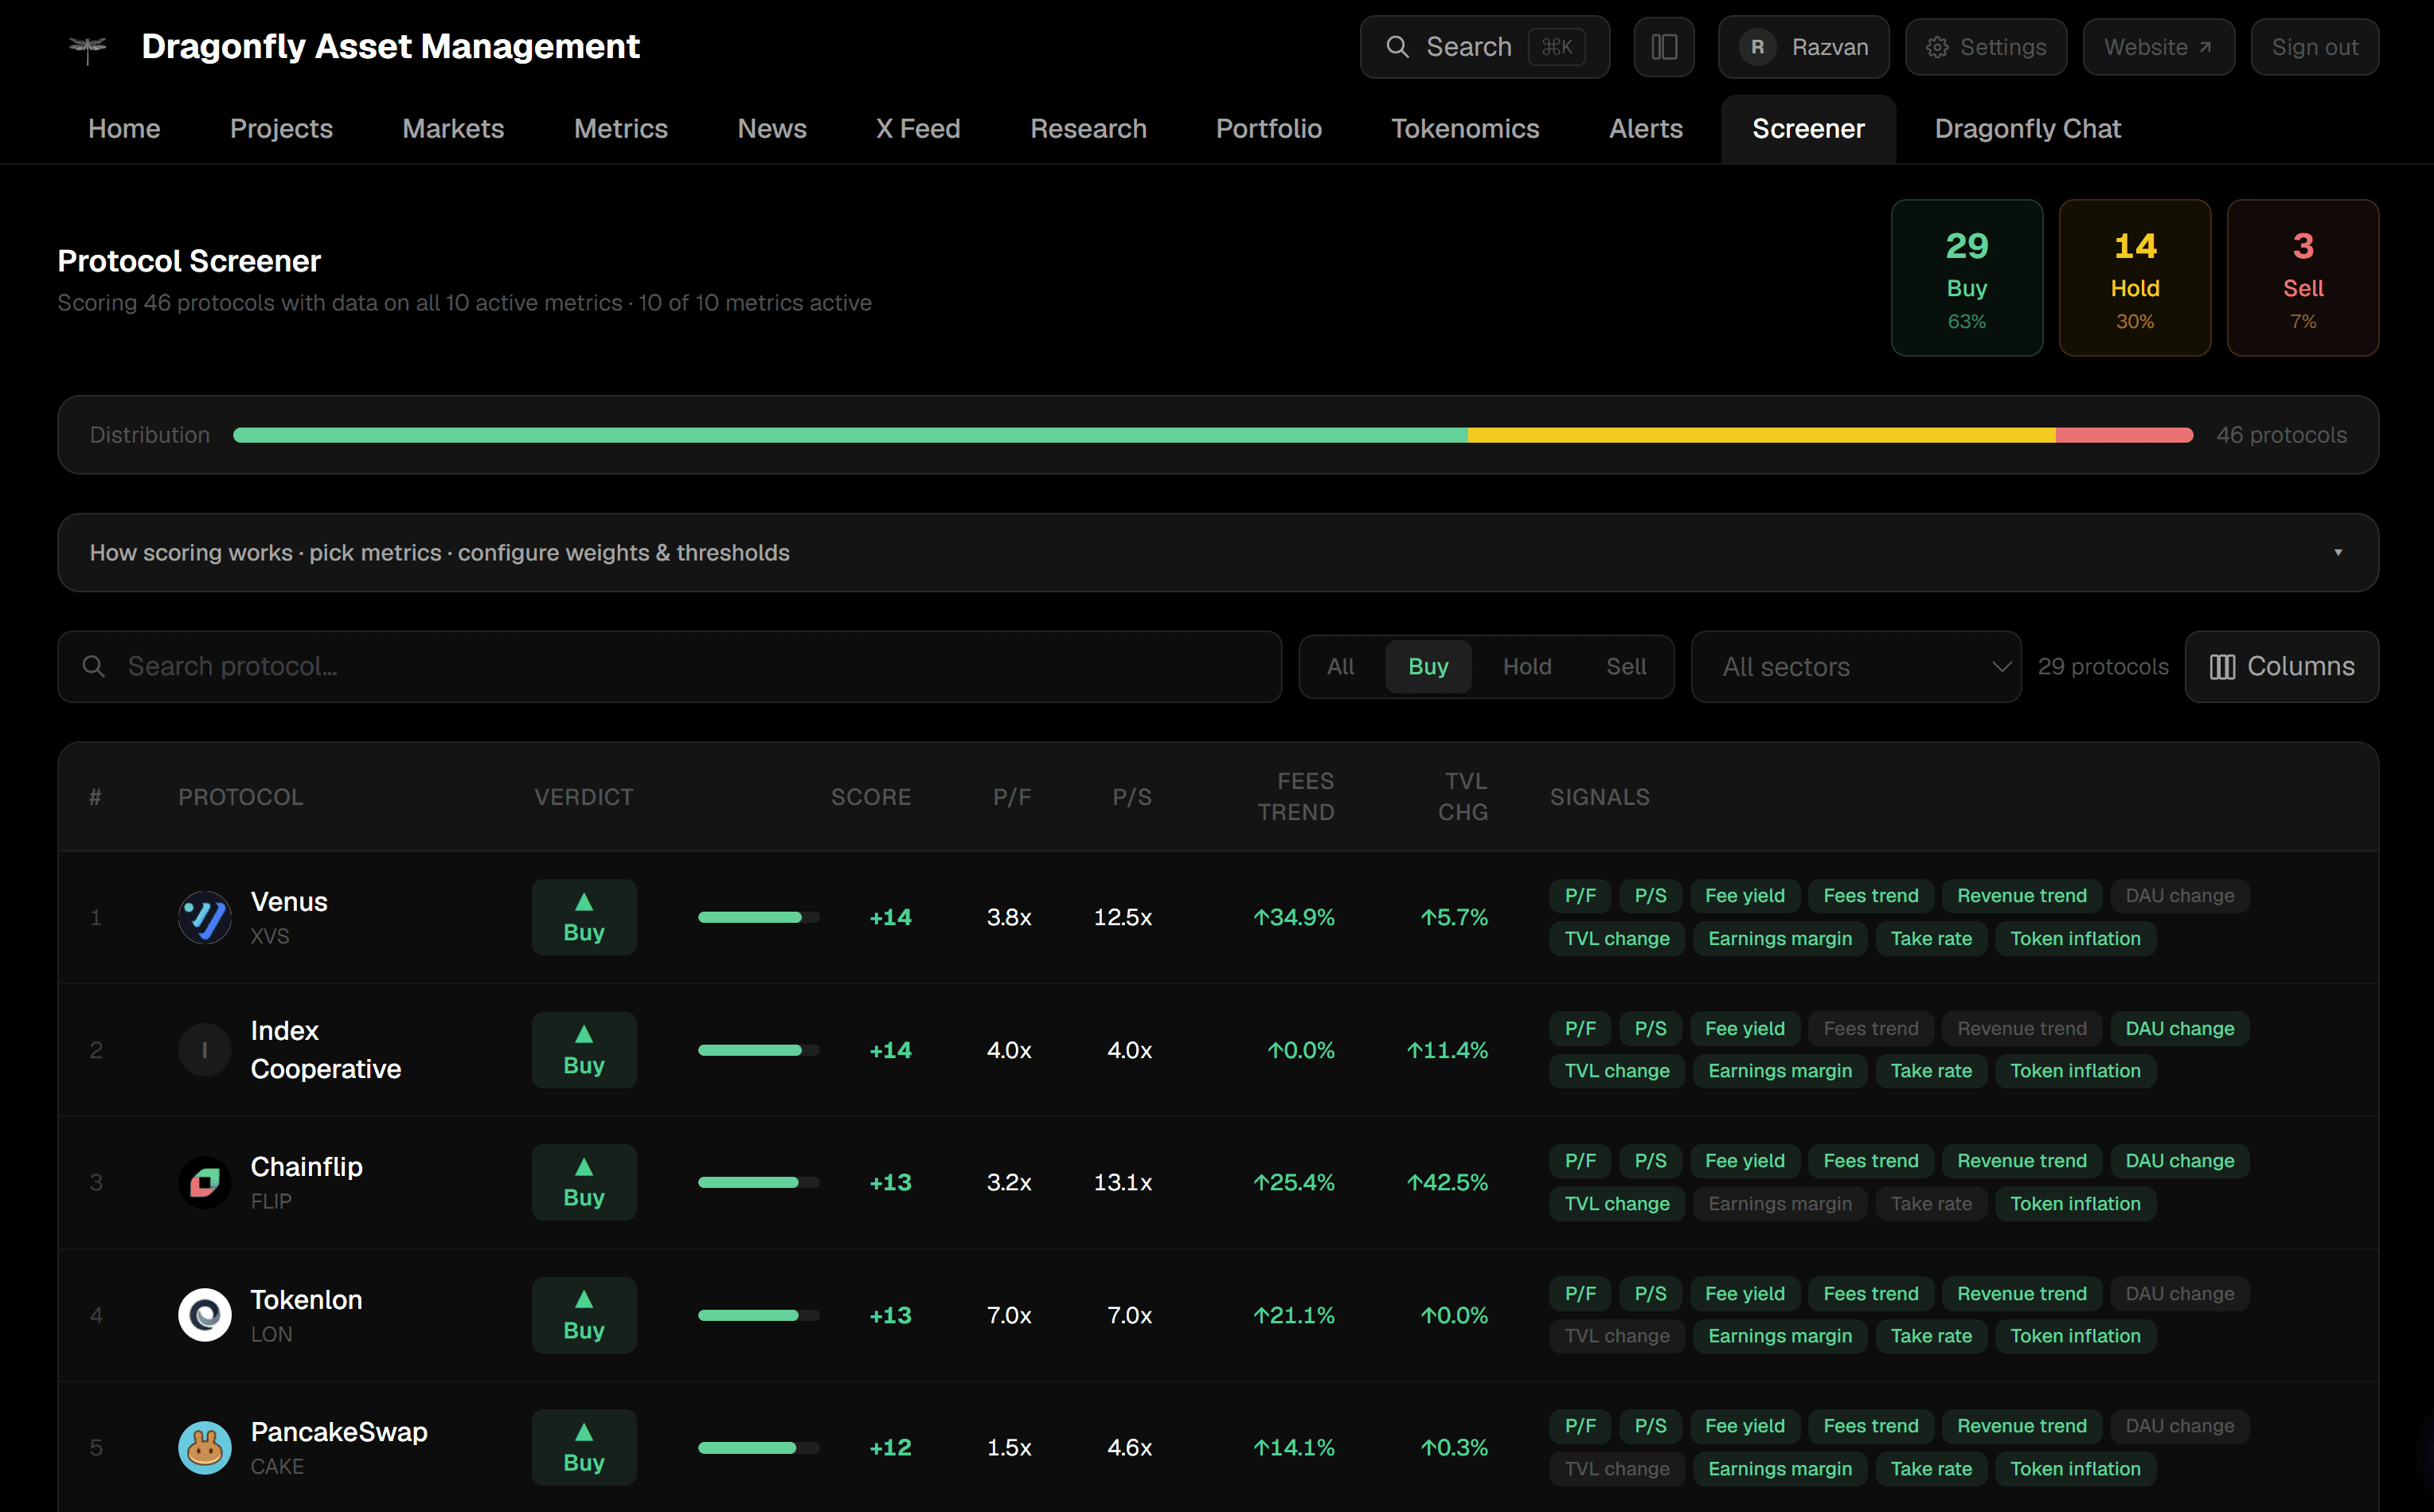This screenshot has height=1512, width=2434.
Task: Click the Dragonfly logo icon
Action: click(x=88, y=48)
